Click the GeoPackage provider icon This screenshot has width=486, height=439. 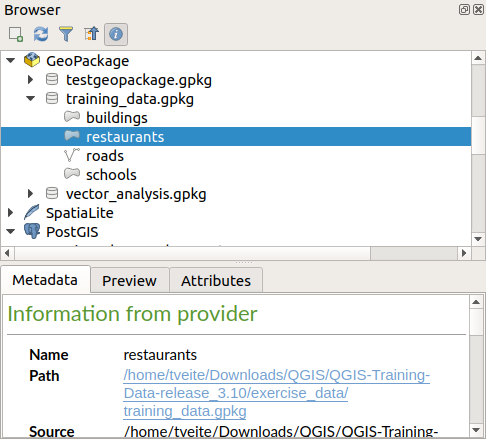32,60
